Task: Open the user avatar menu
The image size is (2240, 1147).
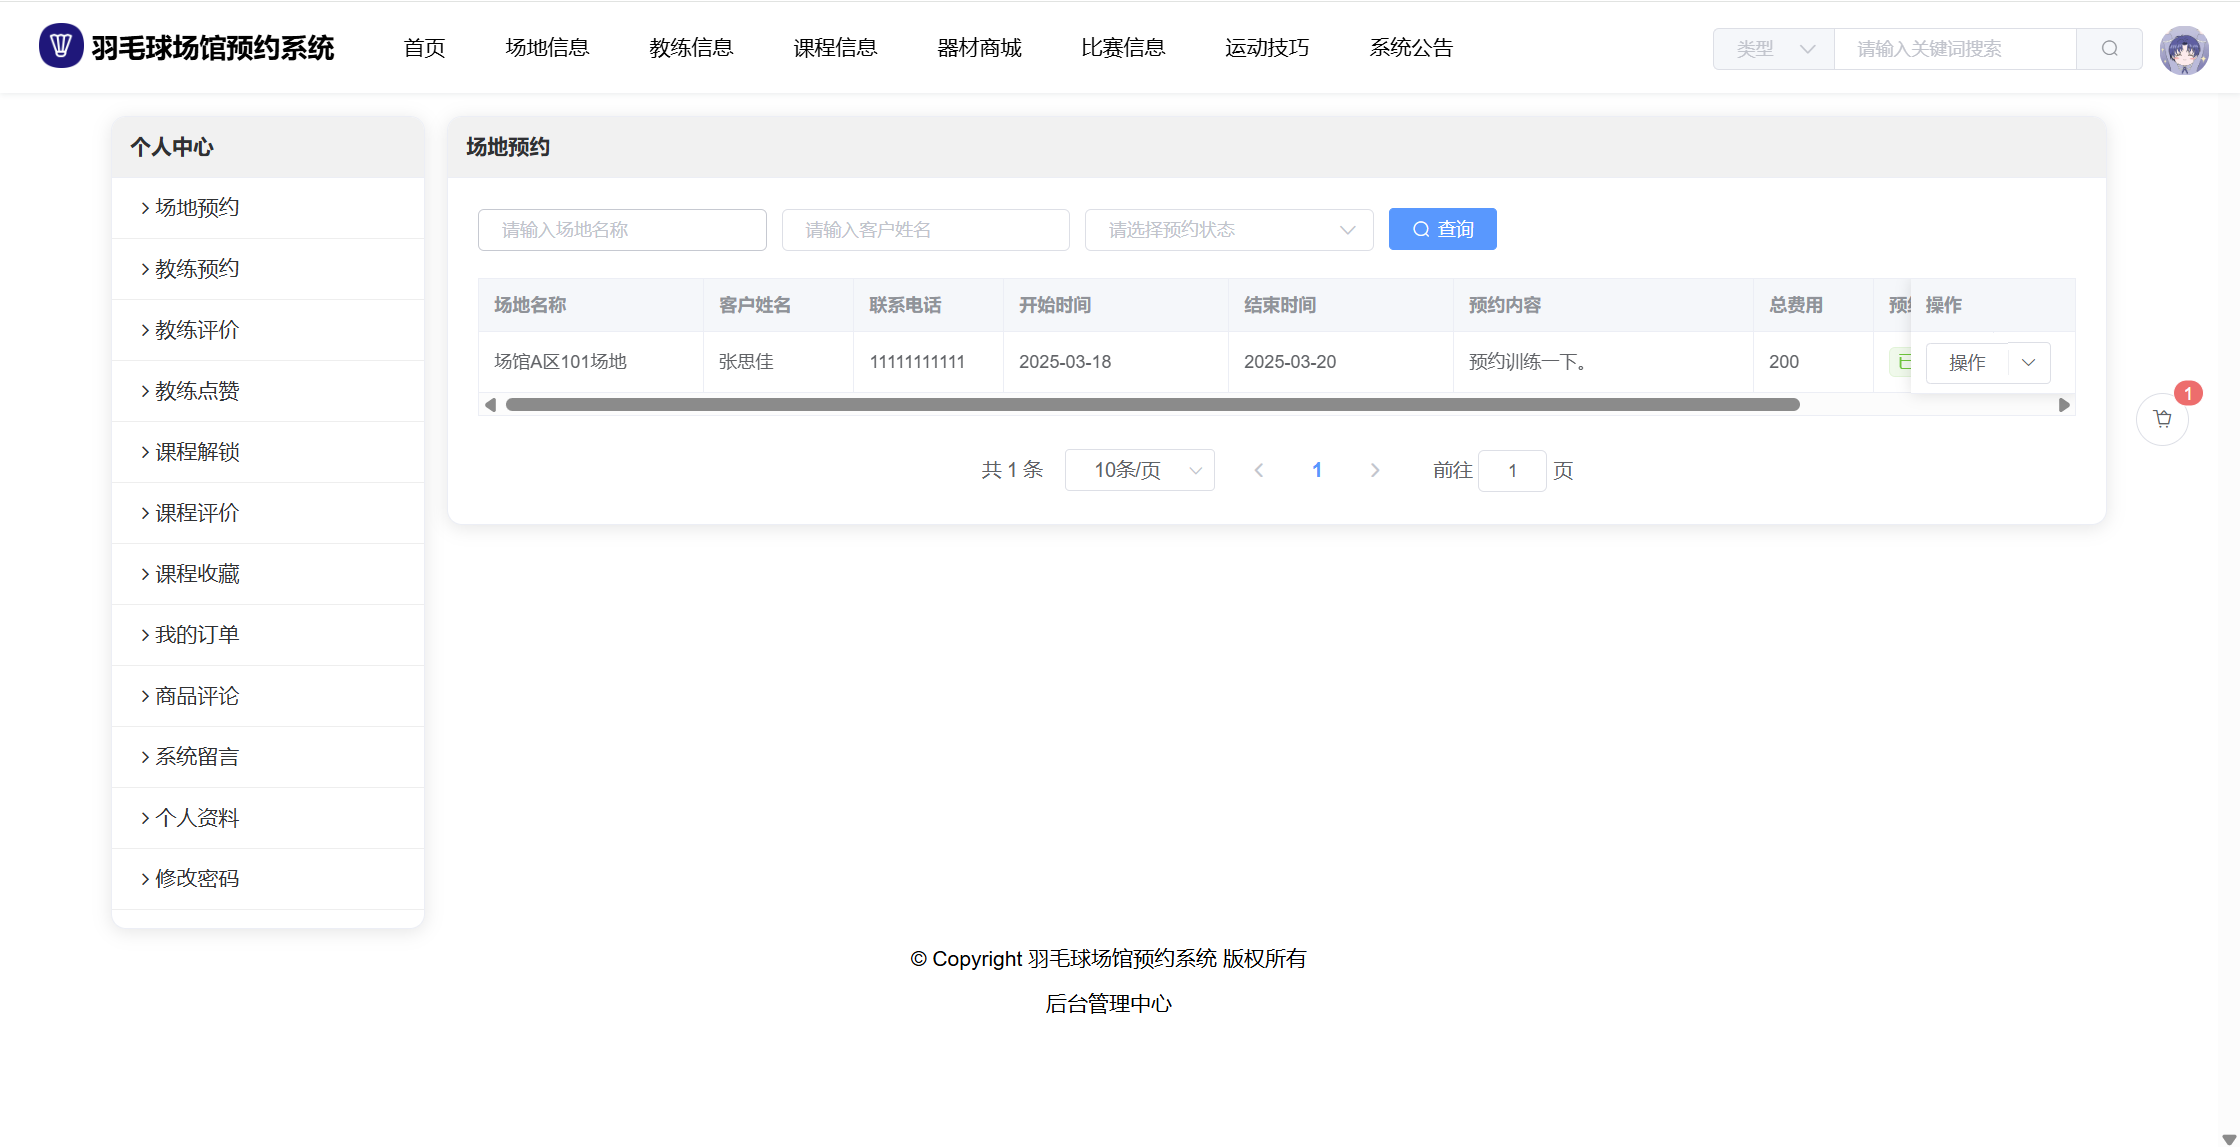Action: click(2183, 50)
